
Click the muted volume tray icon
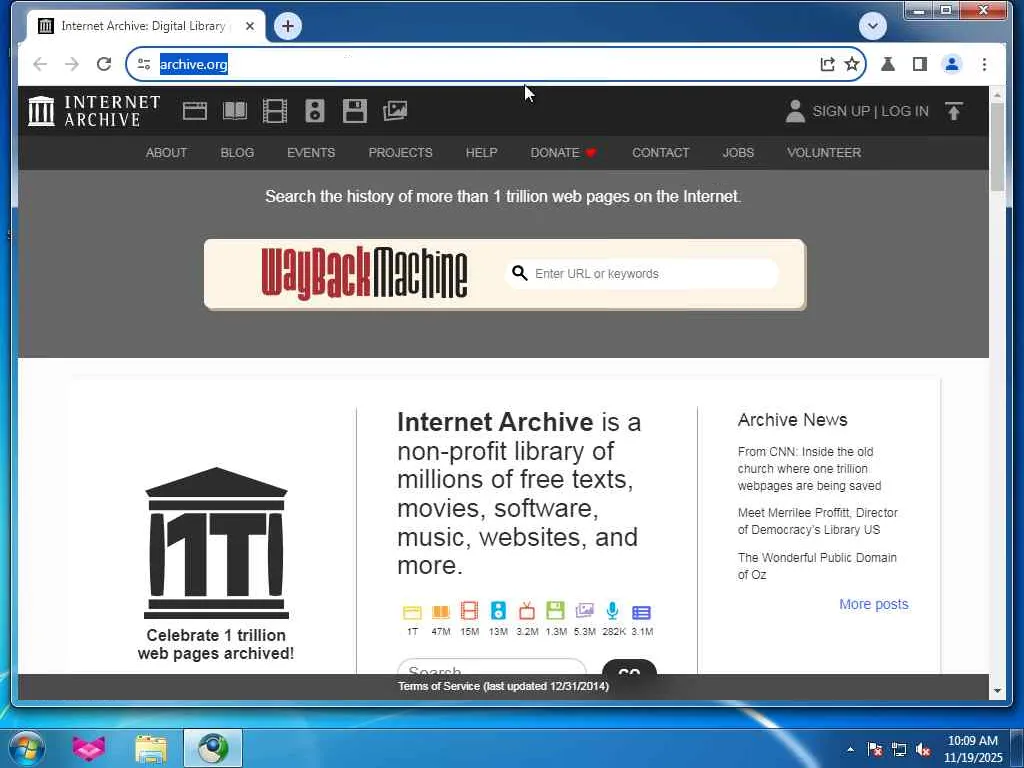coord(923,749)
